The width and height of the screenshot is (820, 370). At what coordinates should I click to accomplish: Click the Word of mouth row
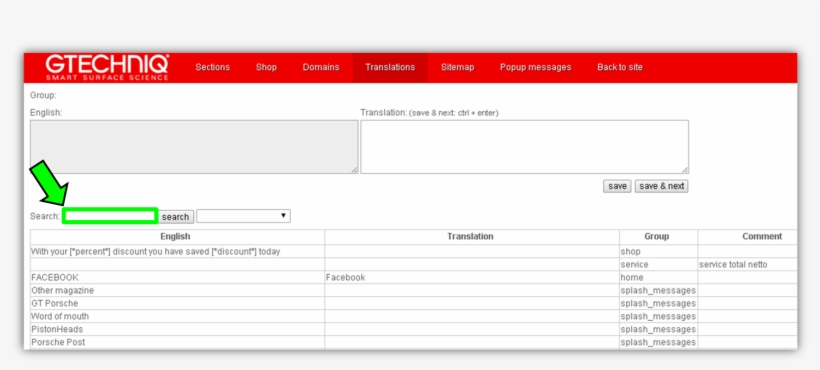coord(177,316)
